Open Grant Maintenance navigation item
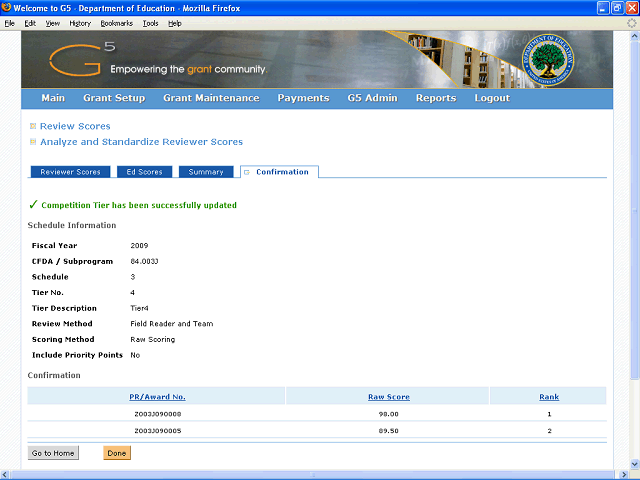This screenshot has width=640, height=480. 211,98
